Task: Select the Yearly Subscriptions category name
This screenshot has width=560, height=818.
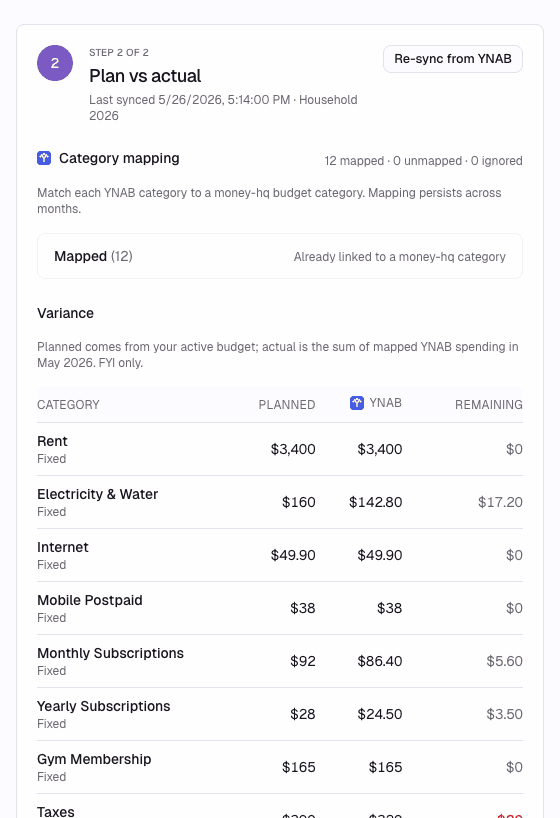Action: click(103, 706)
